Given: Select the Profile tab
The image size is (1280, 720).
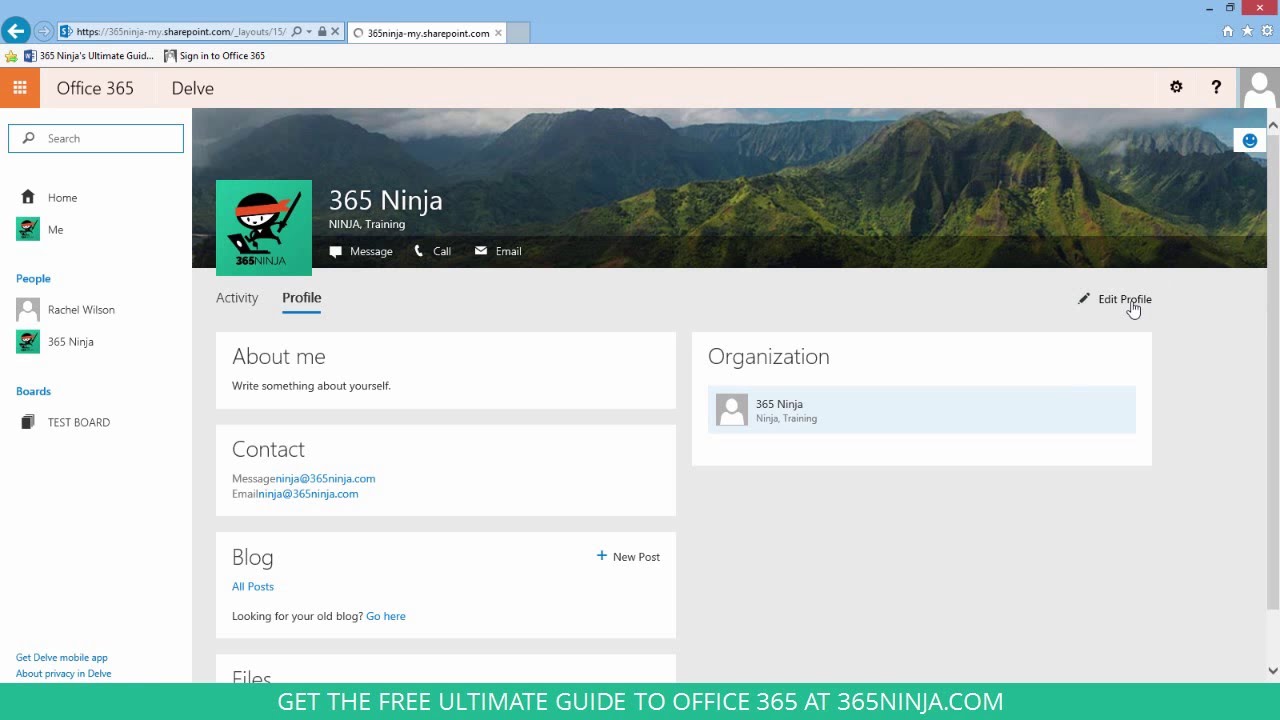Looking at the screenshot, I should click(x=301, y=297).
